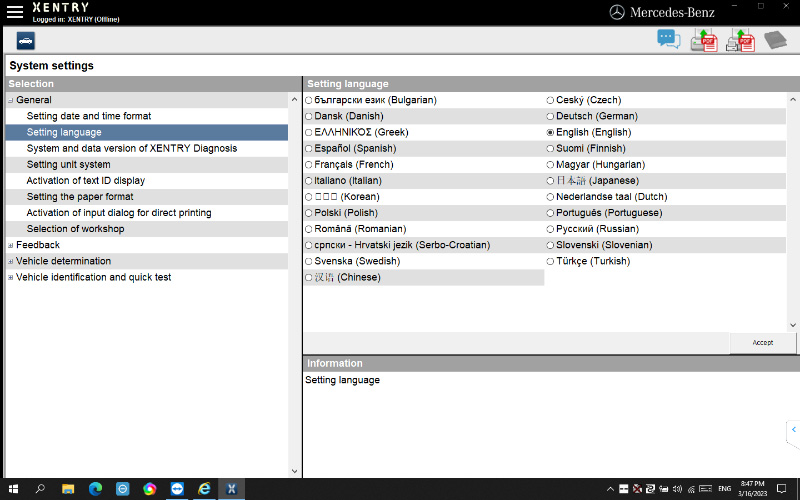Select Korean language radio button

(x=309, y=197)
